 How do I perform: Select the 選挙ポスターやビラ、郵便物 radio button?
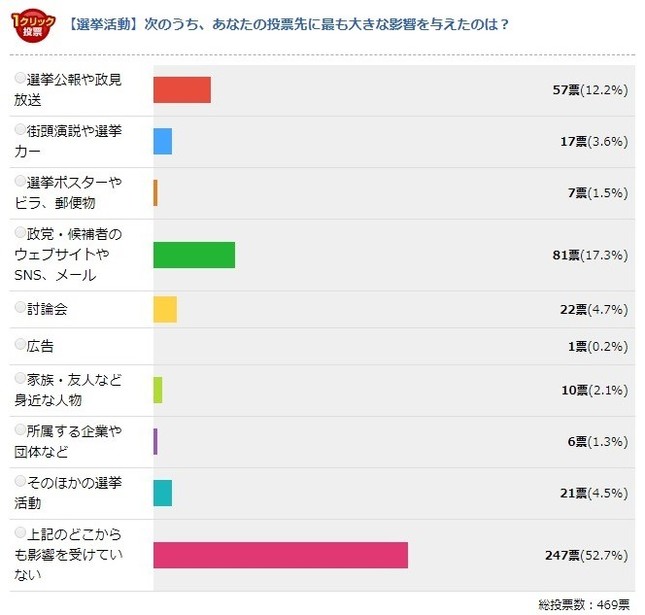tap(20, 181)
